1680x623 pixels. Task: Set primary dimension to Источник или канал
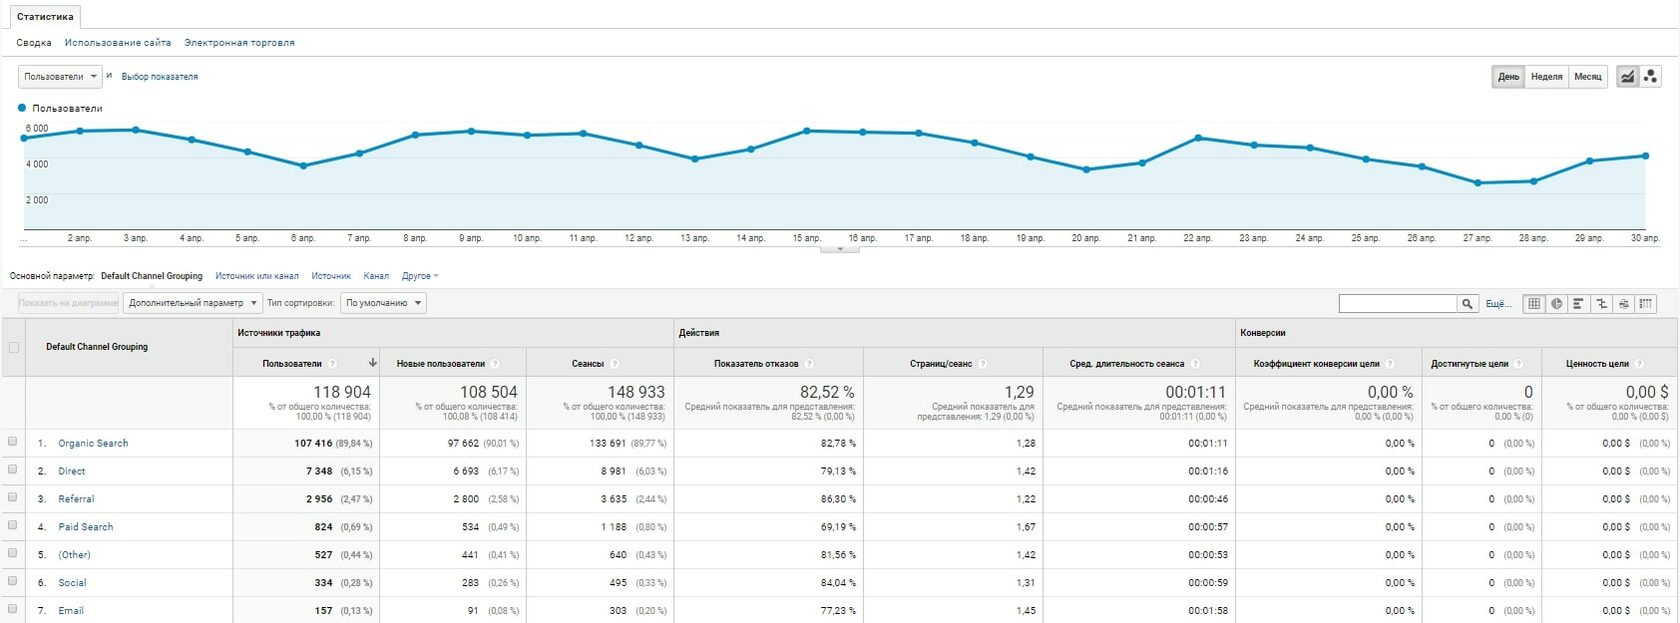(x=257, y=276)
